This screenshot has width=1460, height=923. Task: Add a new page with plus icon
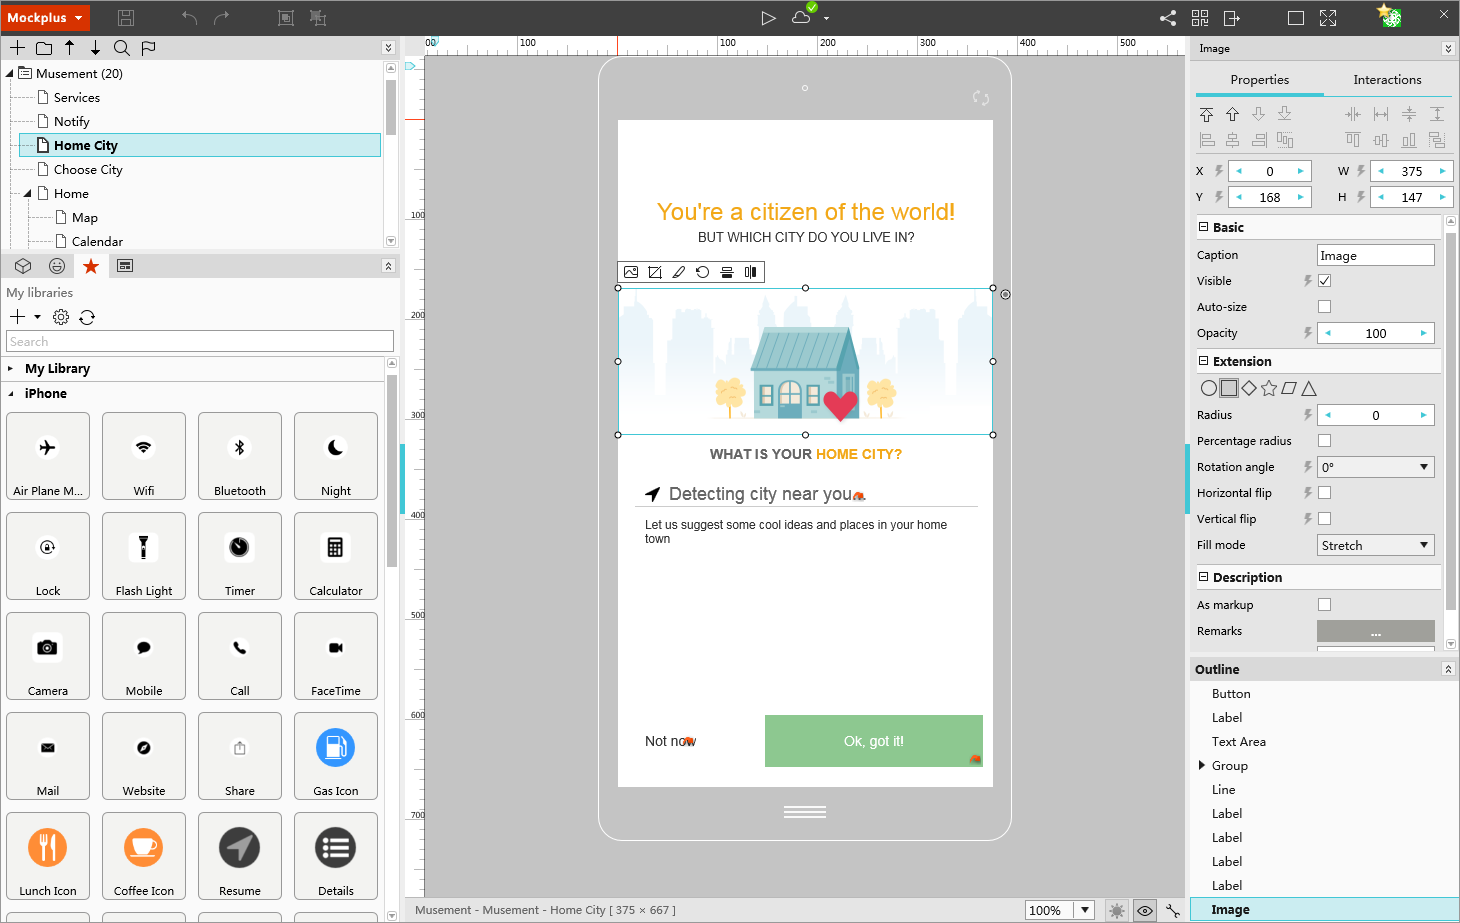click(18, 48)
